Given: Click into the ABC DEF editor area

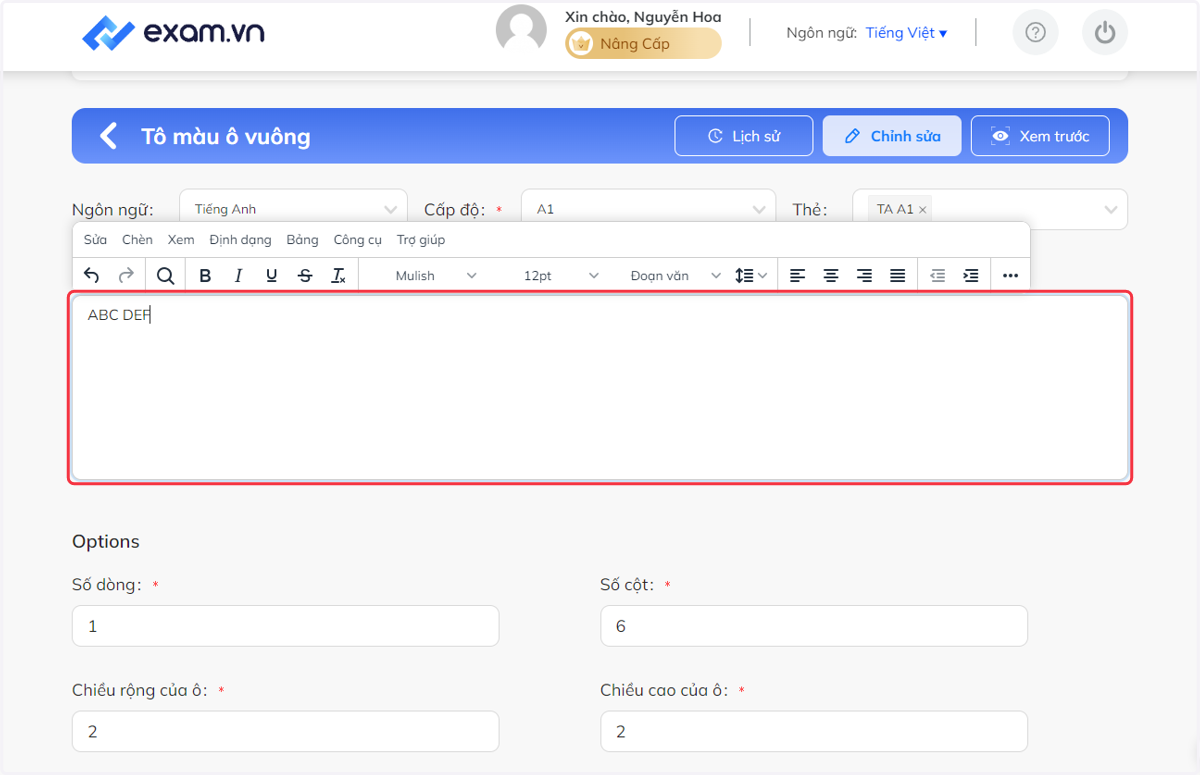Looking at the screenshot, I should click(600, 388).
